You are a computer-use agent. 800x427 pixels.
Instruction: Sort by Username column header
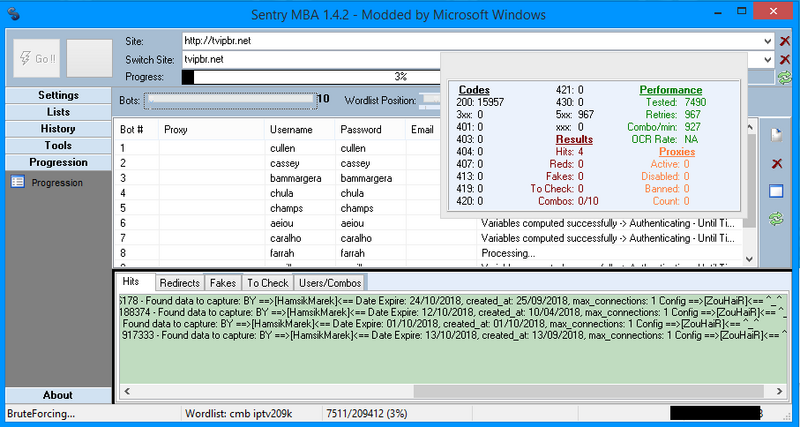(x=299, y=130)
